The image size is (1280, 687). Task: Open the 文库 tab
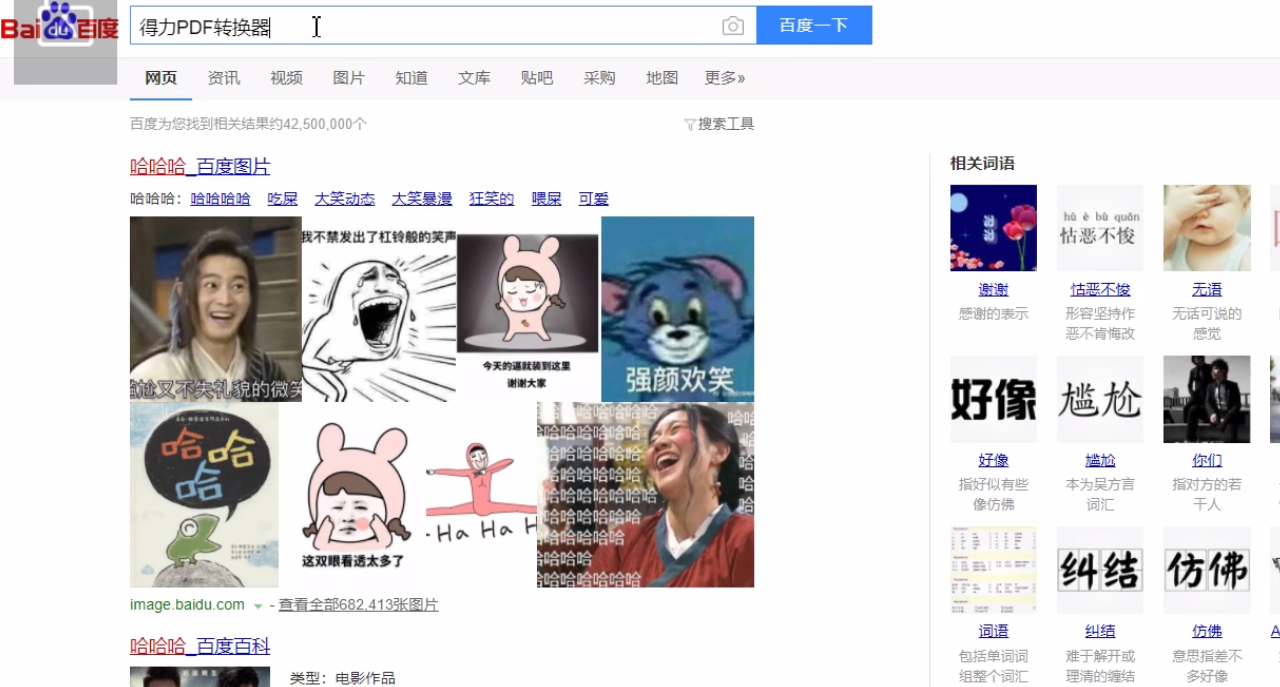(x=474, y=78)
